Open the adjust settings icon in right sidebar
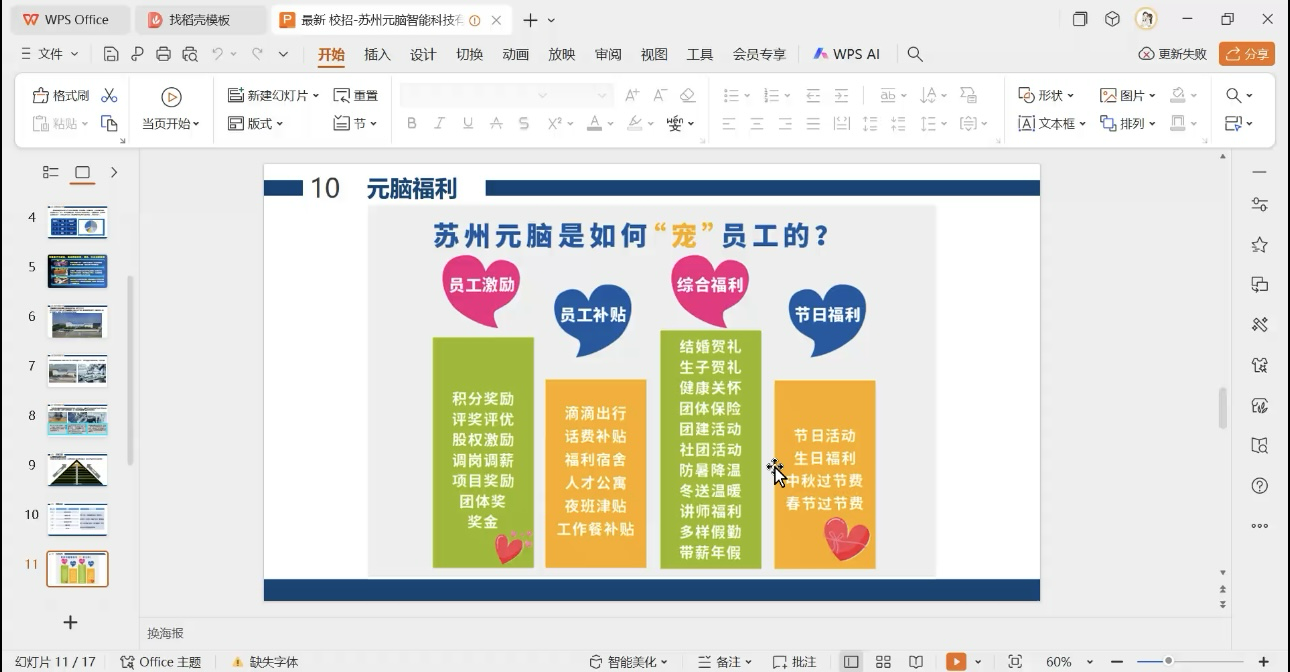Image resolution: width=1290 pixels, height=672 pixels. 1260,204
